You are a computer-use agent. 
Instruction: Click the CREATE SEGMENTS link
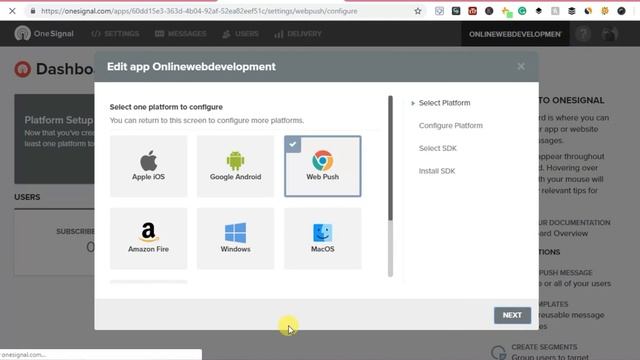544,347
